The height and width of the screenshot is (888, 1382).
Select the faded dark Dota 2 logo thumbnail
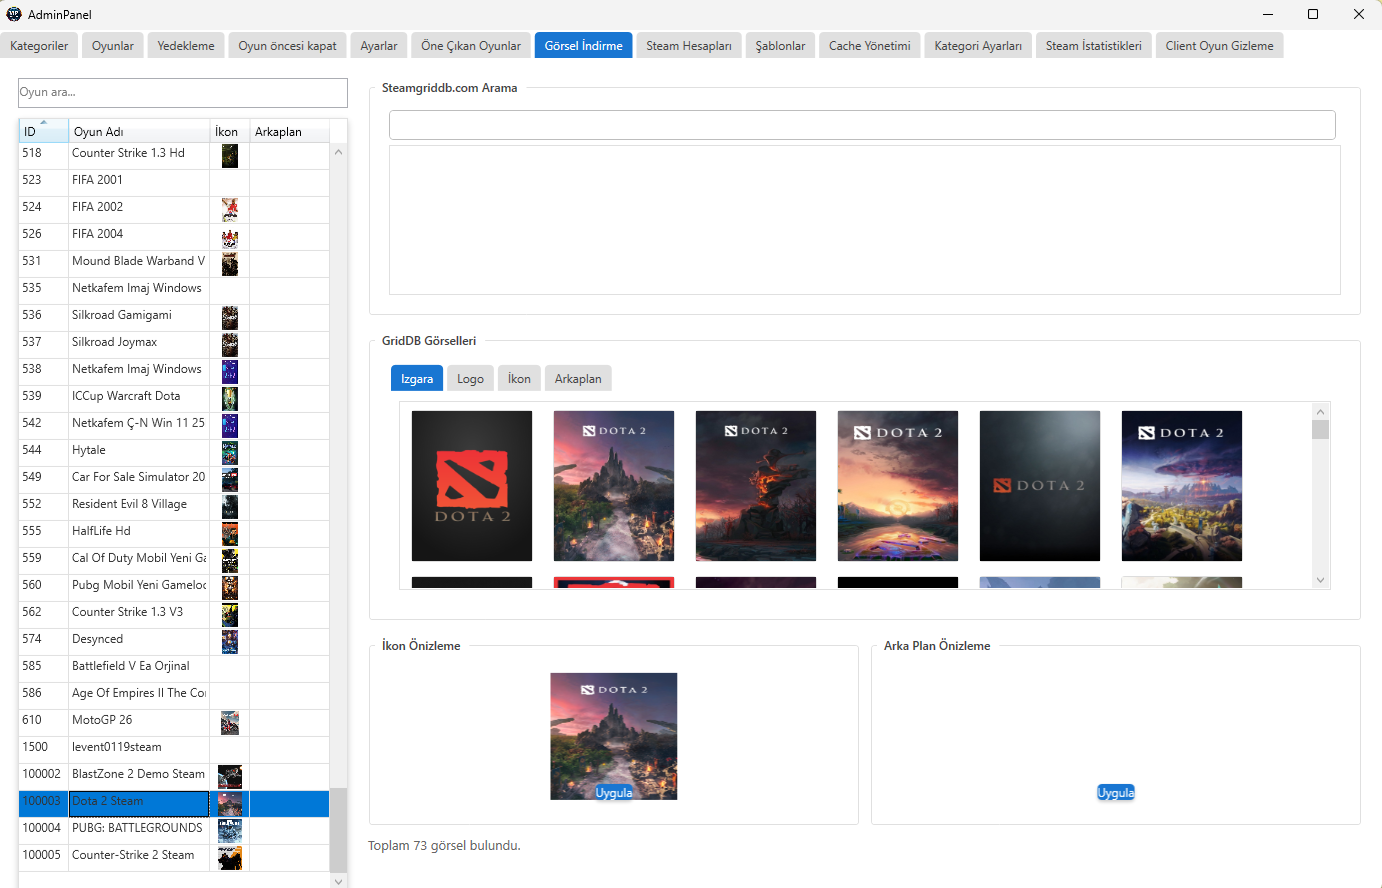1040,486
